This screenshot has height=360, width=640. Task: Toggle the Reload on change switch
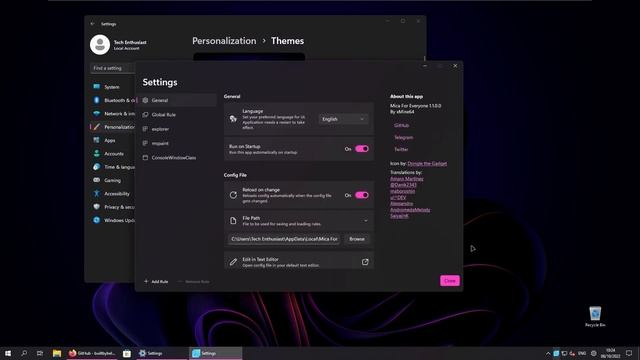[x=362, y=195]
